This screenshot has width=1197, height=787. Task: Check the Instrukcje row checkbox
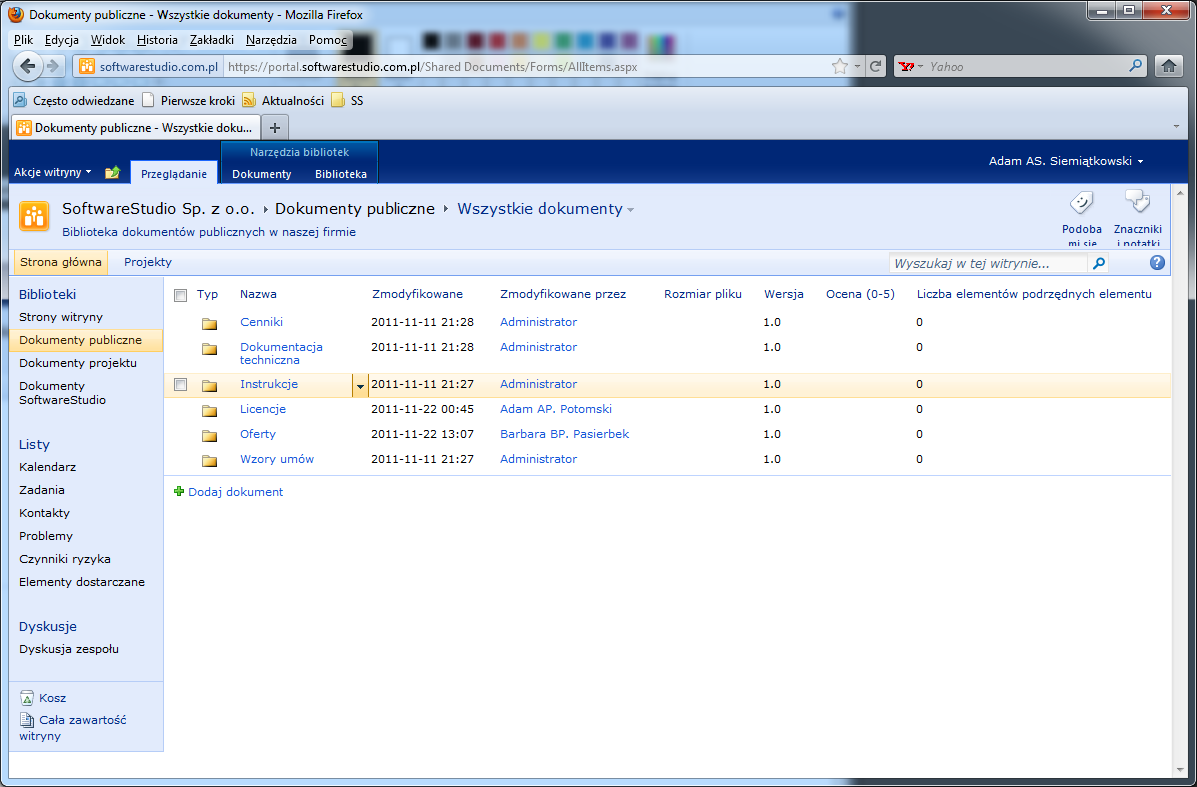pos(180,385)
